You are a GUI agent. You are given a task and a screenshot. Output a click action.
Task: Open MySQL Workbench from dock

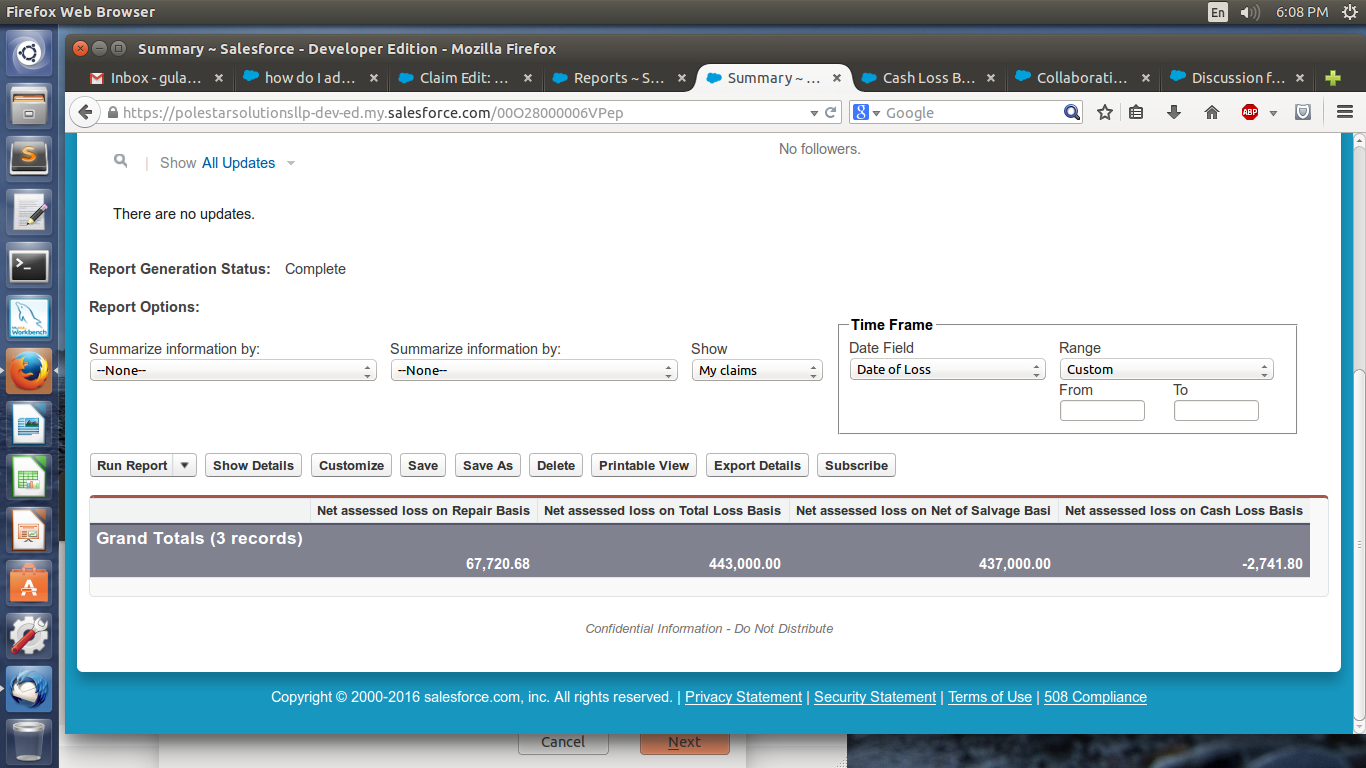pyautogui.click(x=29, y=318)
